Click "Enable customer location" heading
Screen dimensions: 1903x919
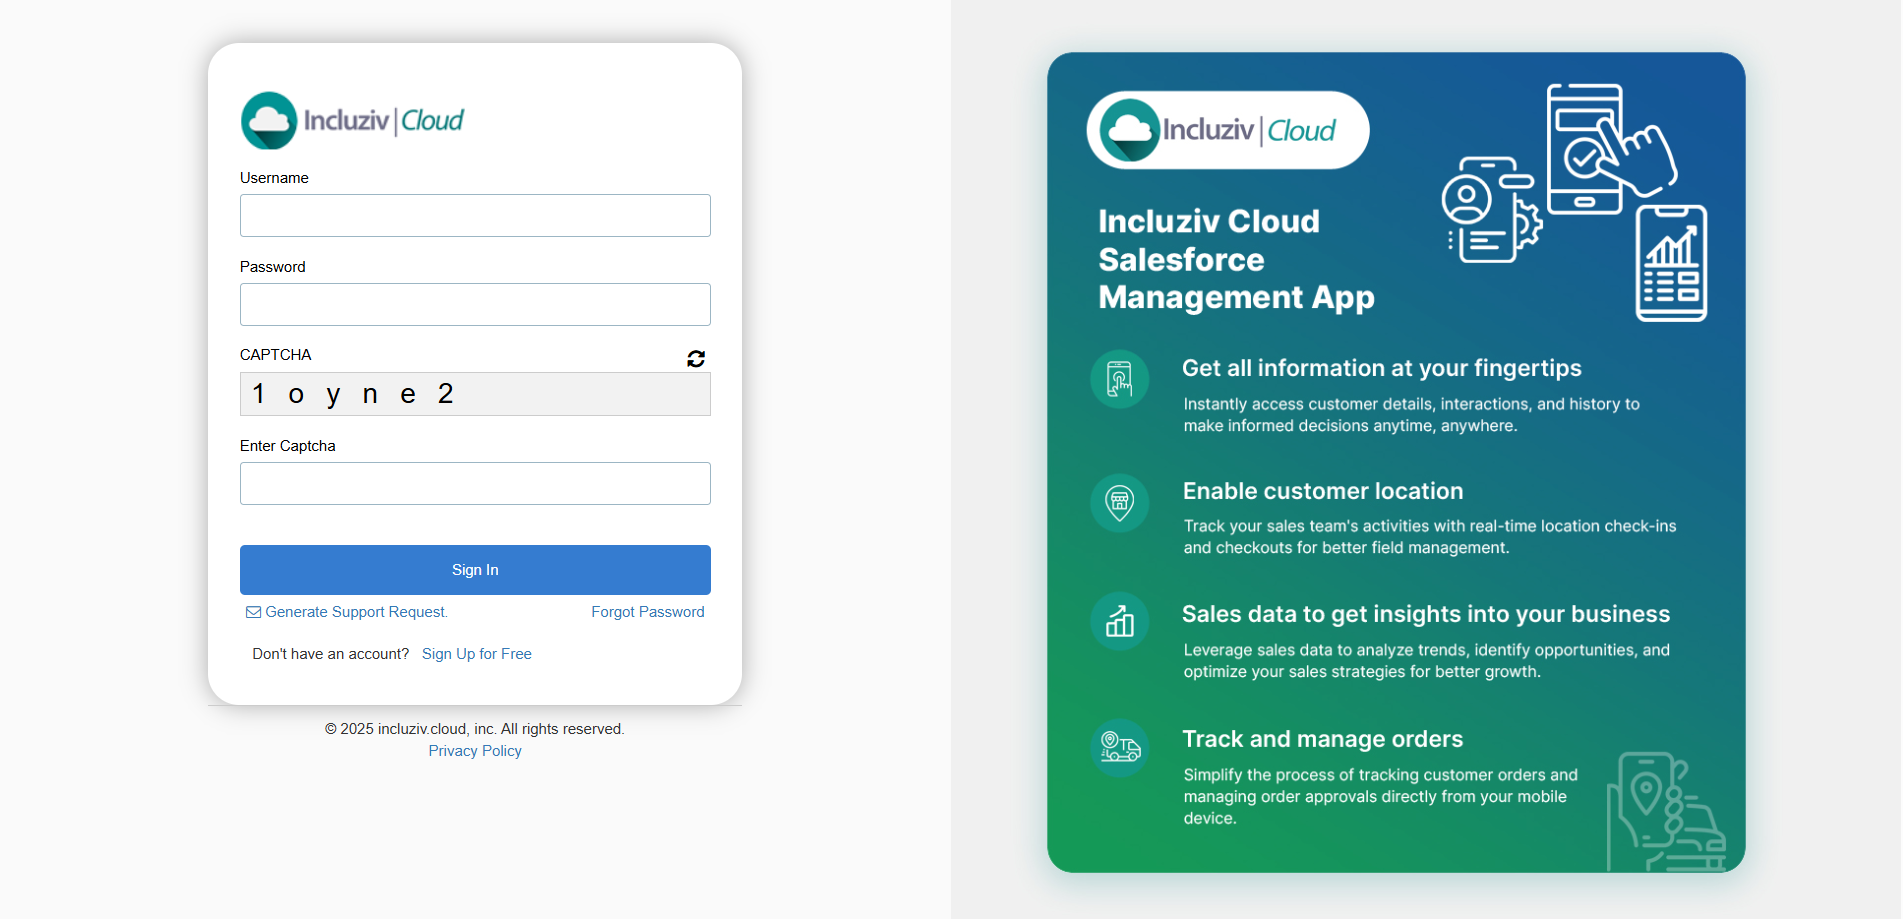tap(1323, 491)
